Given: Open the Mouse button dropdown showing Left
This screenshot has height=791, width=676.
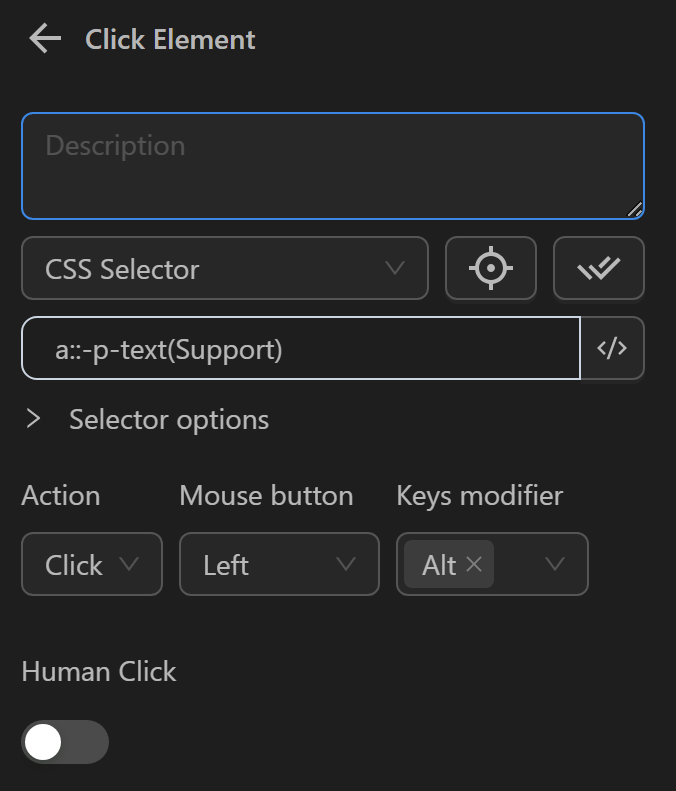Looking at the screenshot, I should click(x=279, y=565).
